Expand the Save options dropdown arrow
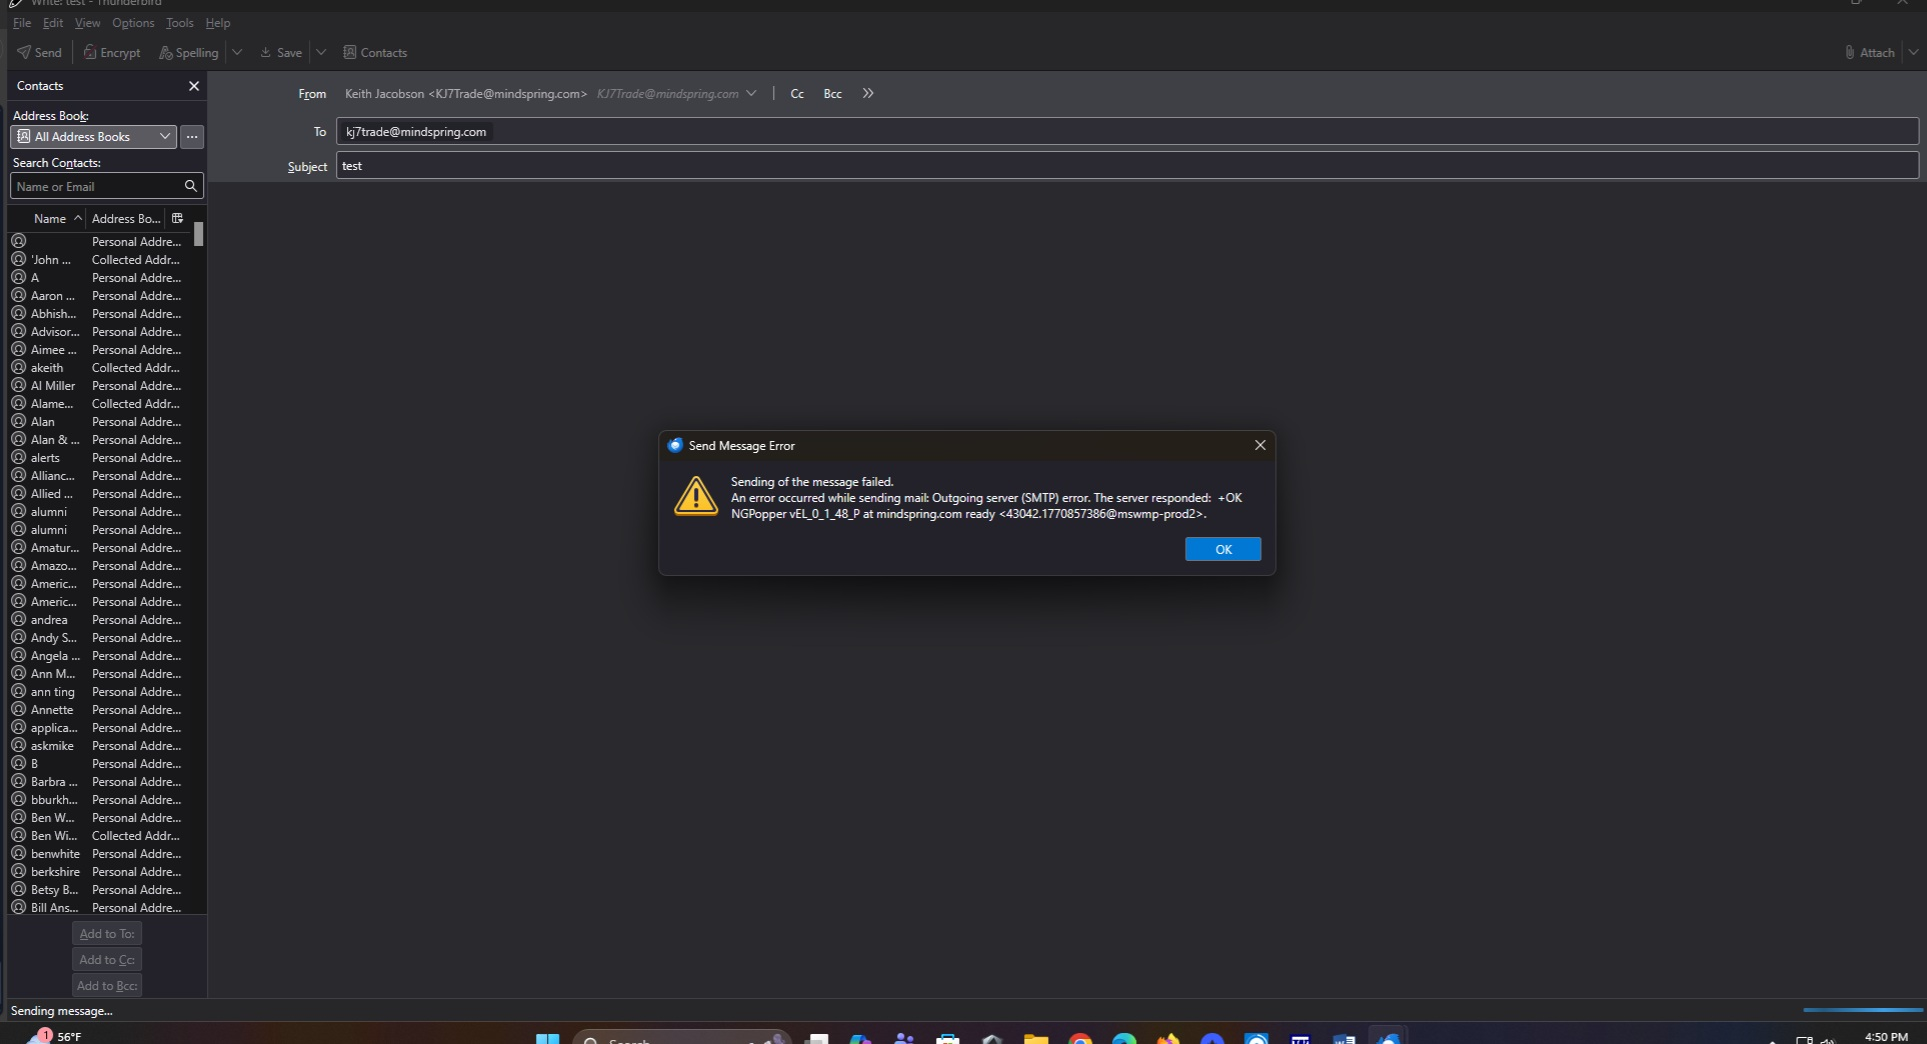The height and width of the screenshot is (1044, 1927). click(321, 52)
